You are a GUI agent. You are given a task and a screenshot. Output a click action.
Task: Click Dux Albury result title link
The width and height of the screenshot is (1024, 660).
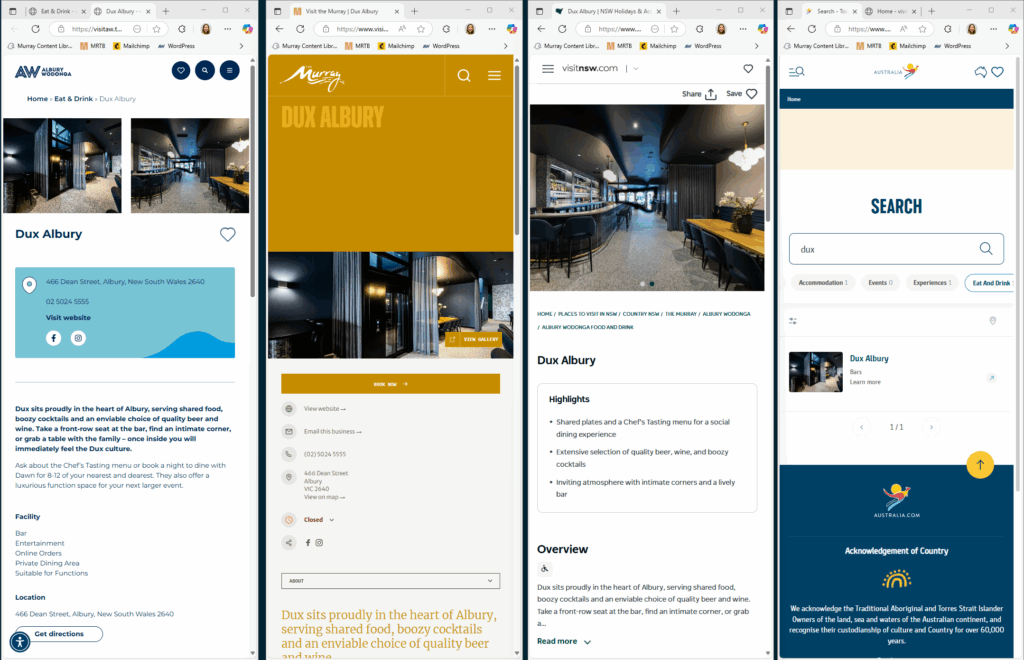869,358
